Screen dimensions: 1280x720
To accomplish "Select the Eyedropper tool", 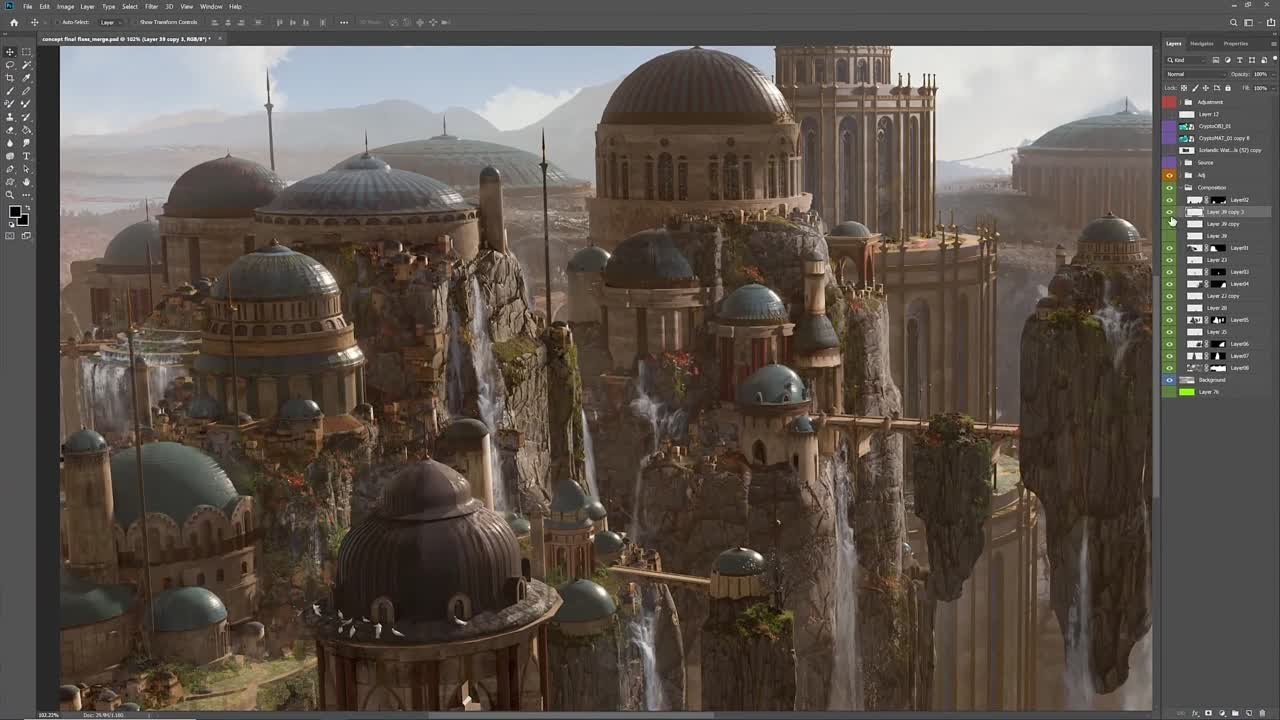I will [26, 77].
